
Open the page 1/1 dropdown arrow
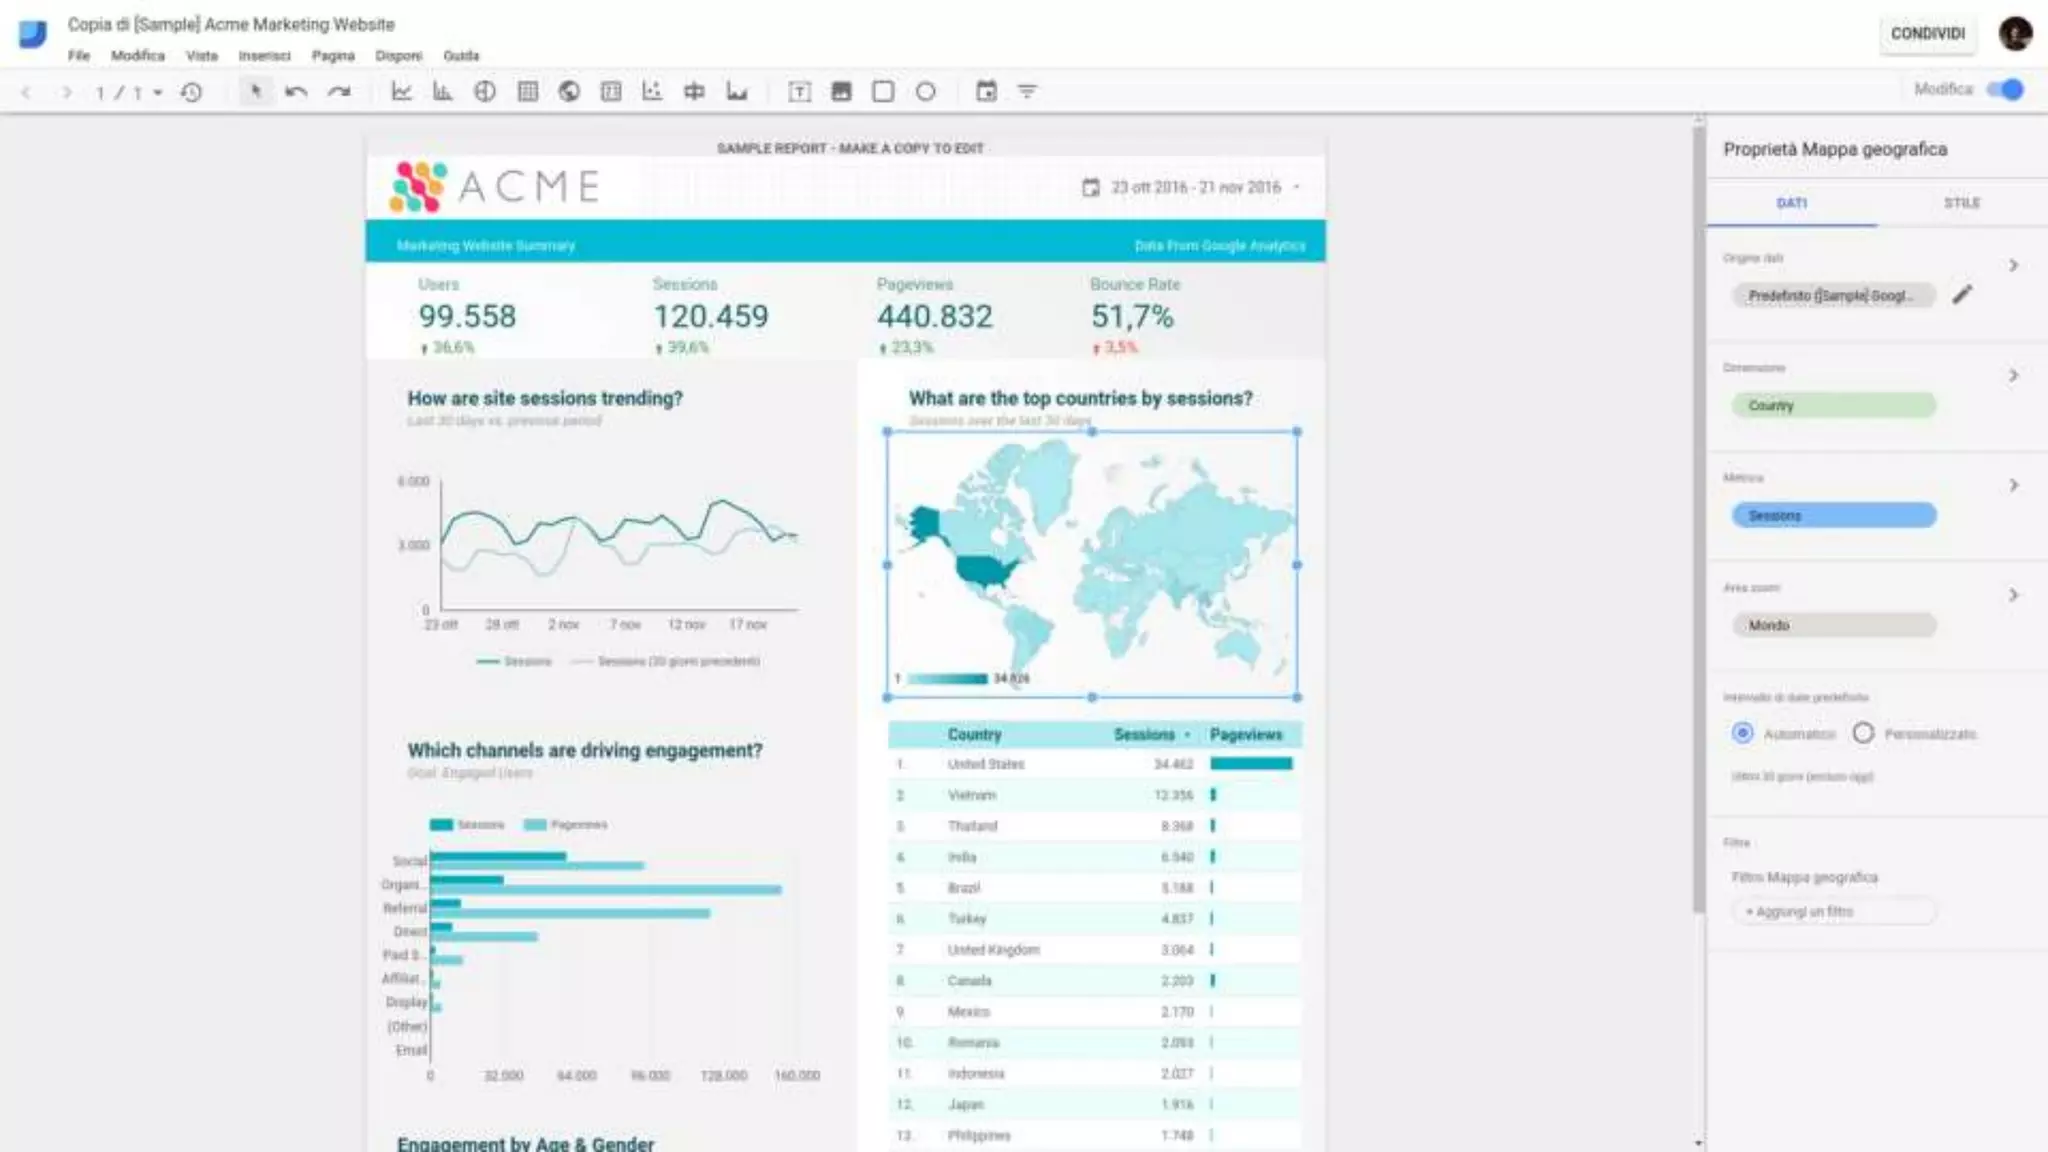point(158,92)
